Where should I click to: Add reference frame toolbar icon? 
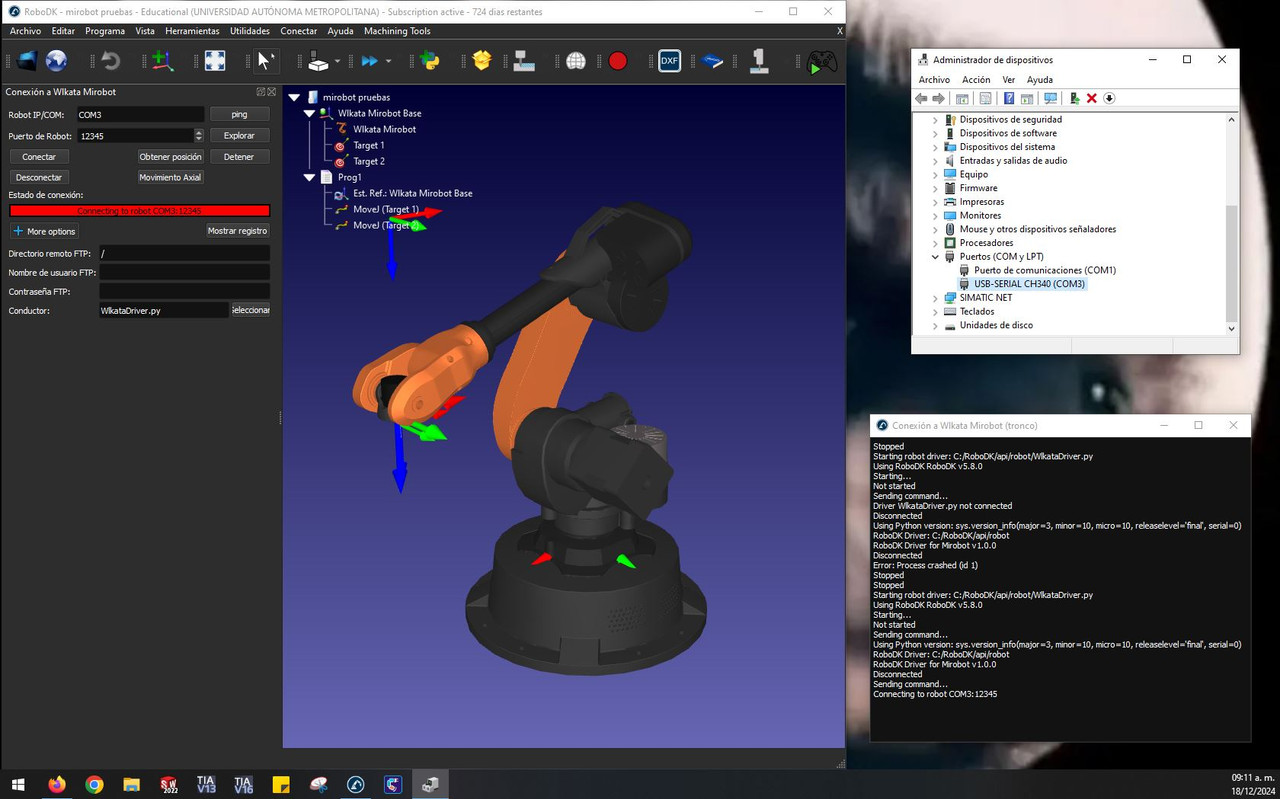coord(162,61)
